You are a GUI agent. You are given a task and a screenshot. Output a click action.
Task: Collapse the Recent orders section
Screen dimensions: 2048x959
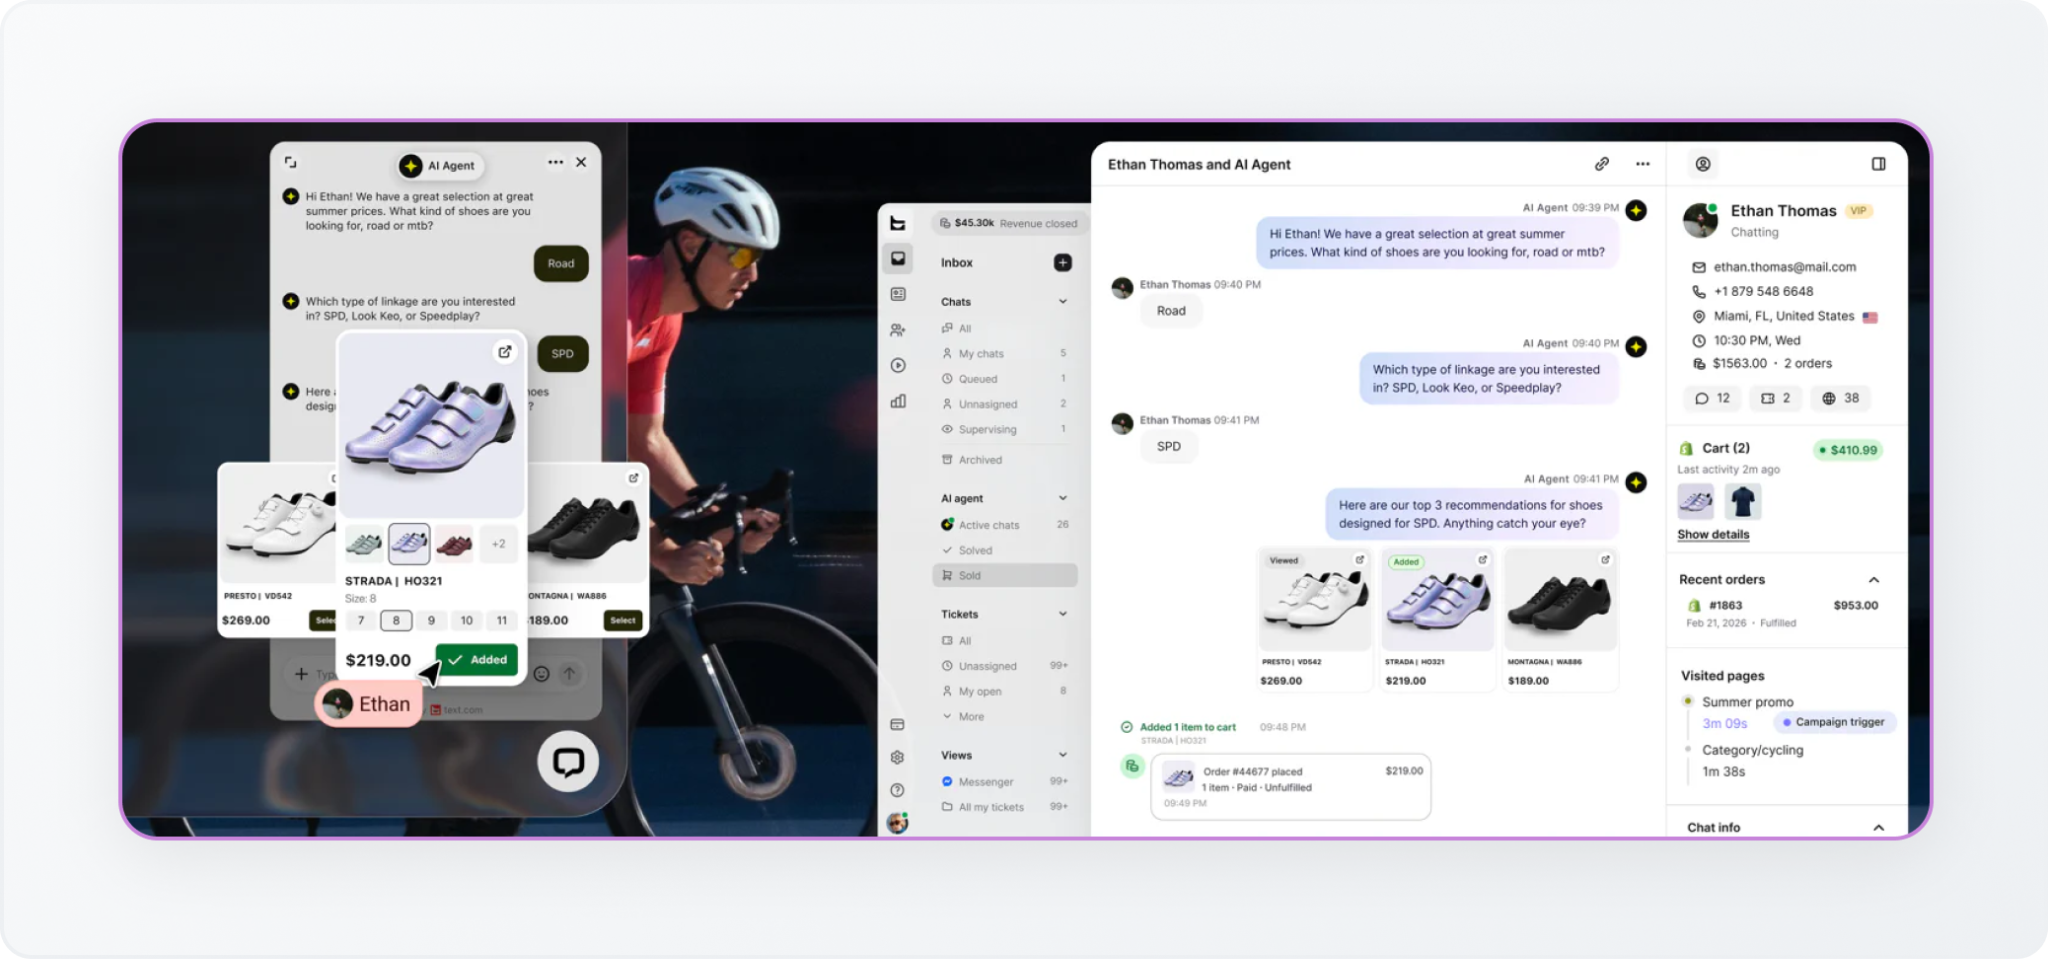[x=1874, y=580]
